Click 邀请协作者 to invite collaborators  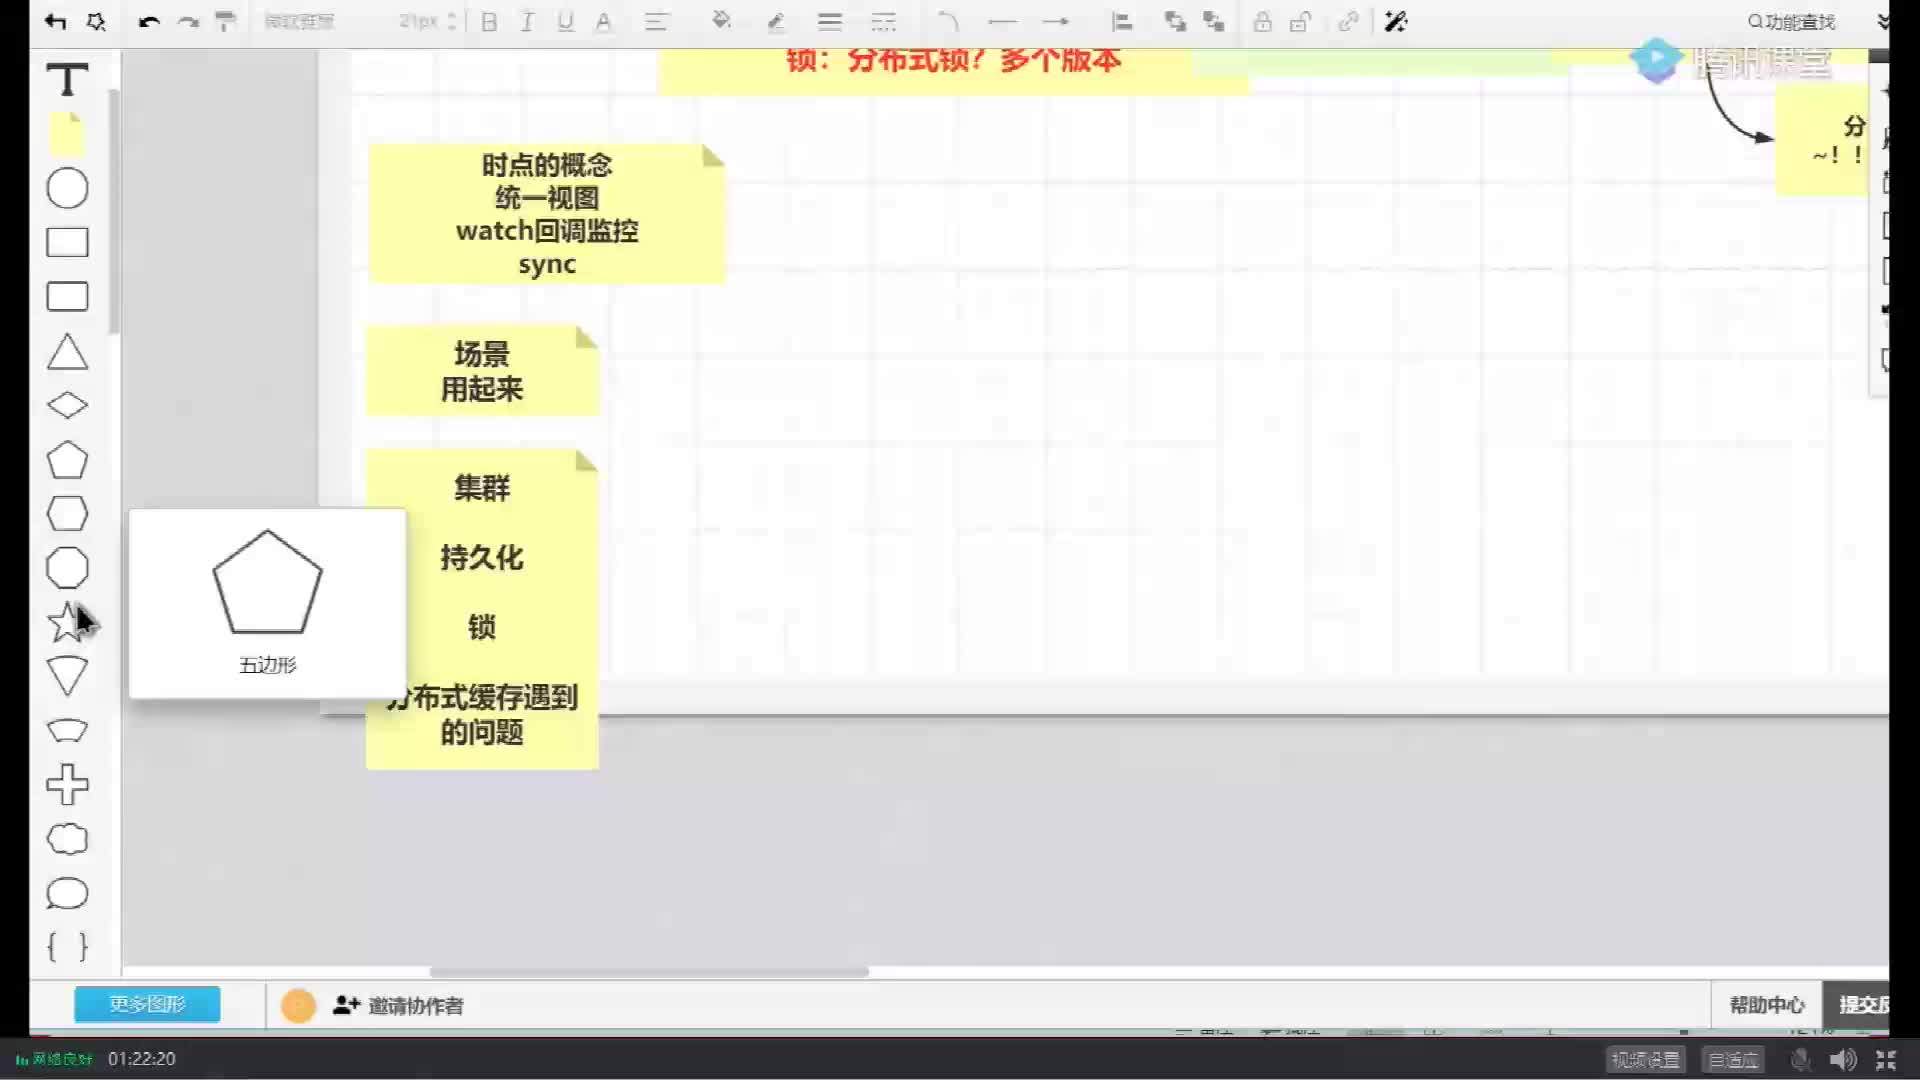pyautogui.click(x=398, y=1005)
